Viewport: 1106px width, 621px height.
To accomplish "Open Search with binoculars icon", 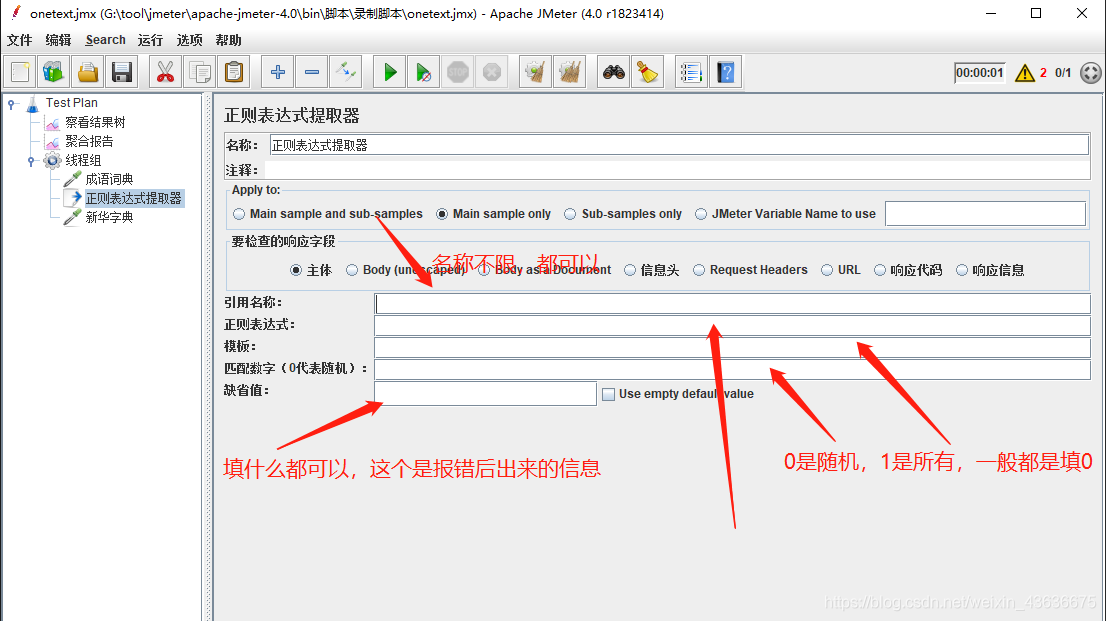I will [614, 72].
